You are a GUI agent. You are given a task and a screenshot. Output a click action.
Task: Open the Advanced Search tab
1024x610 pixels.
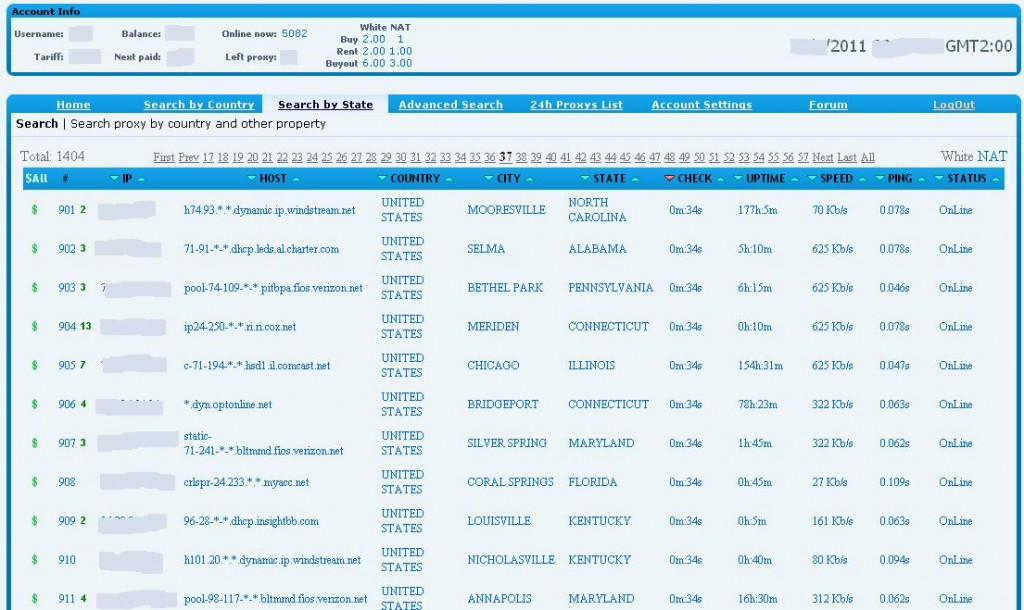(x=451, y=104)
